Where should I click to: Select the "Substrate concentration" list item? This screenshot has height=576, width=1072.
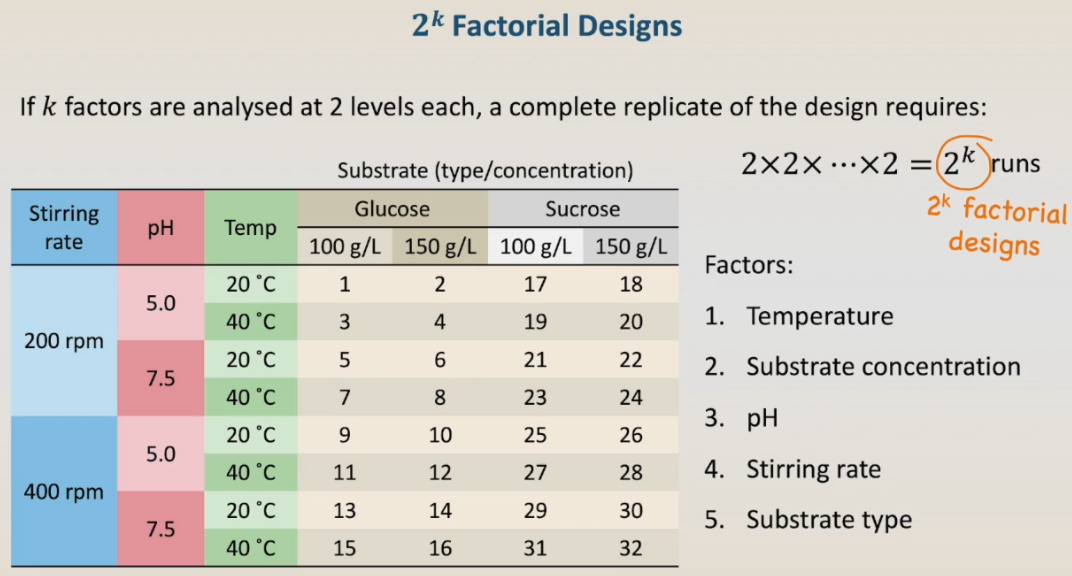click(883, 367)
